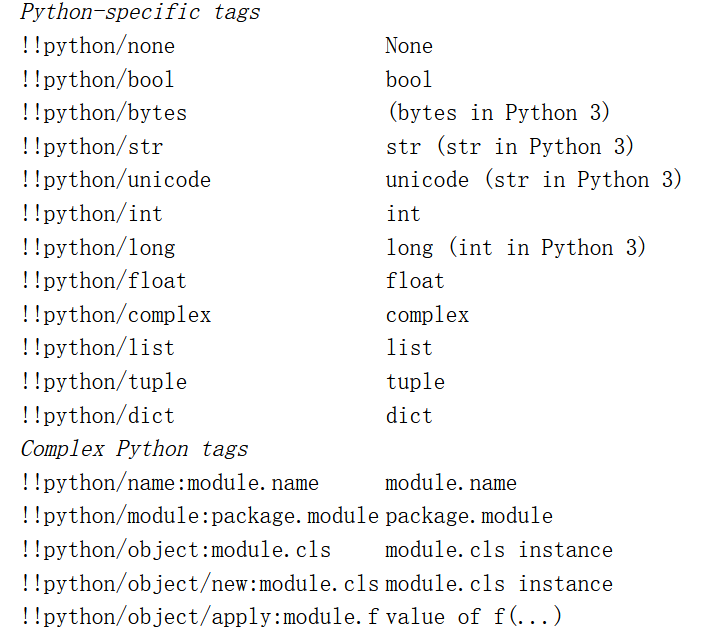Image resolution: width=715 pixels, height=636 pixels.
Task: Select the !!python/name:module.name tag
Action: [x=170, y=483]
